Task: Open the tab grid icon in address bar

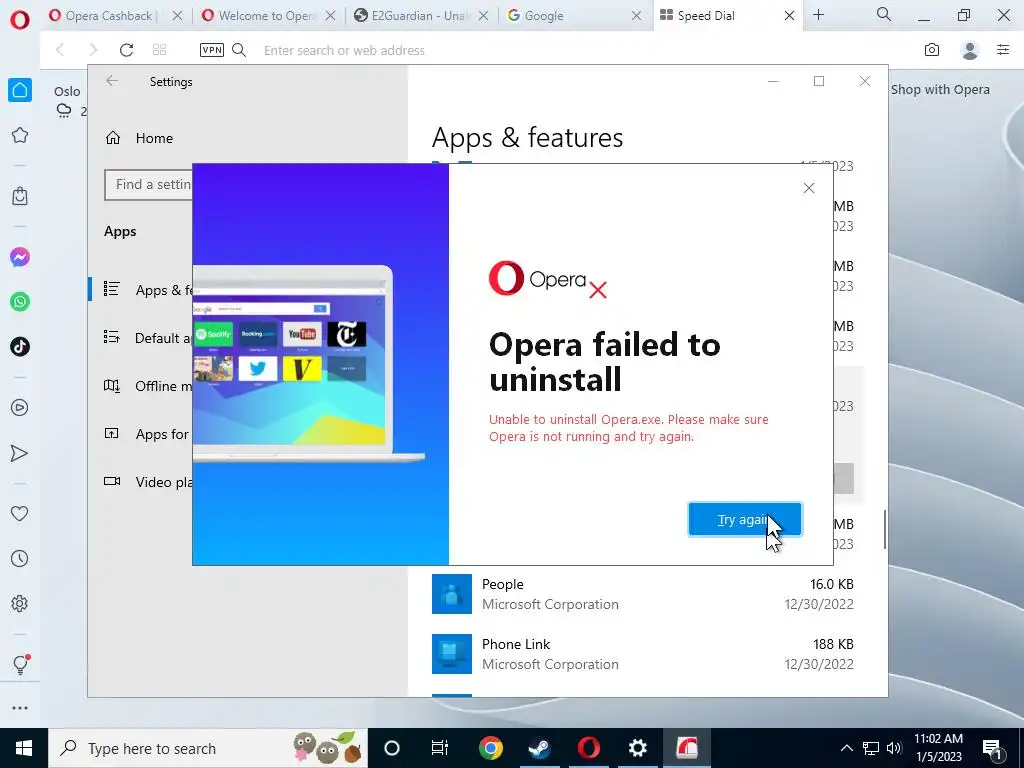Action: click(x=159, y=50)
